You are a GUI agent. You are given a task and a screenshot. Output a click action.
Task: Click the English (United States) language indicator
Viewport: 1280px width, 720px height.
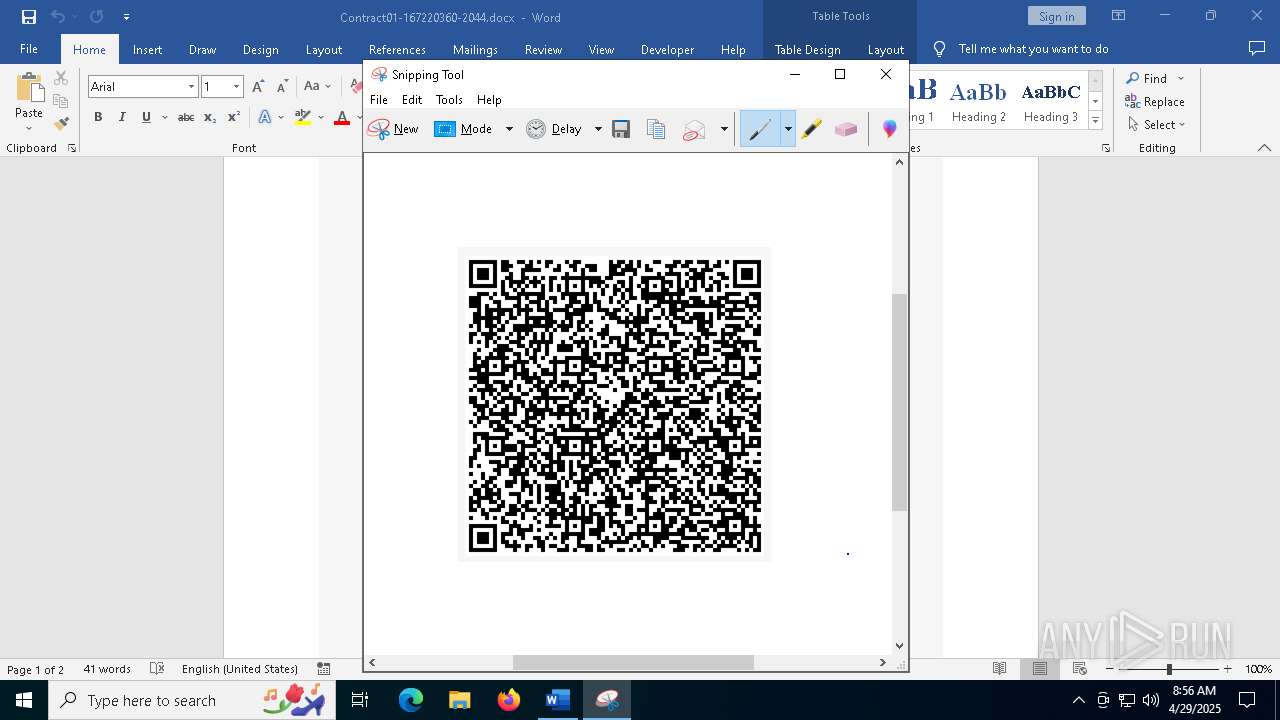pyautogui.click(x=240, y=669)
